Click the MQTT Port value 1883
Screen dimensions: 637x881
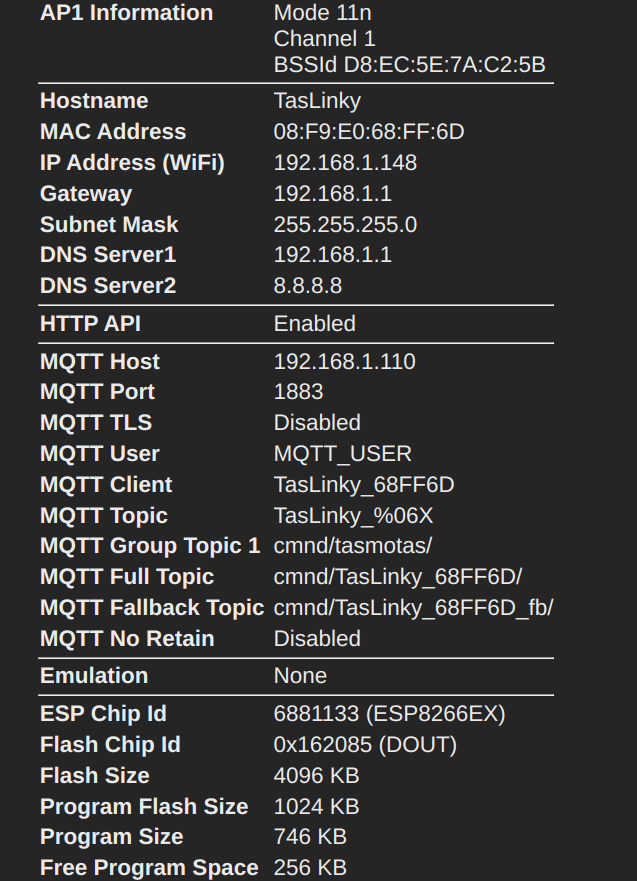(298, 392)
